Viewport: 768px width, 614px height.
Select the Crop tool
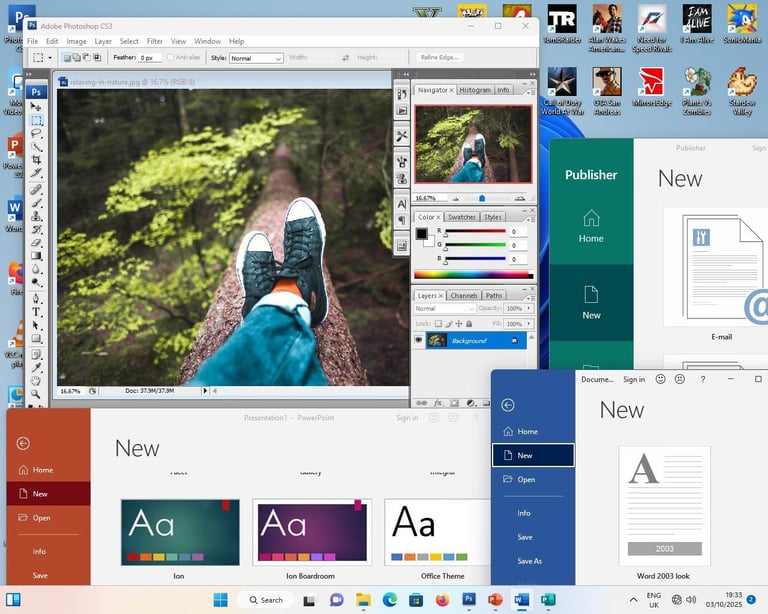(x=36, y=160)
